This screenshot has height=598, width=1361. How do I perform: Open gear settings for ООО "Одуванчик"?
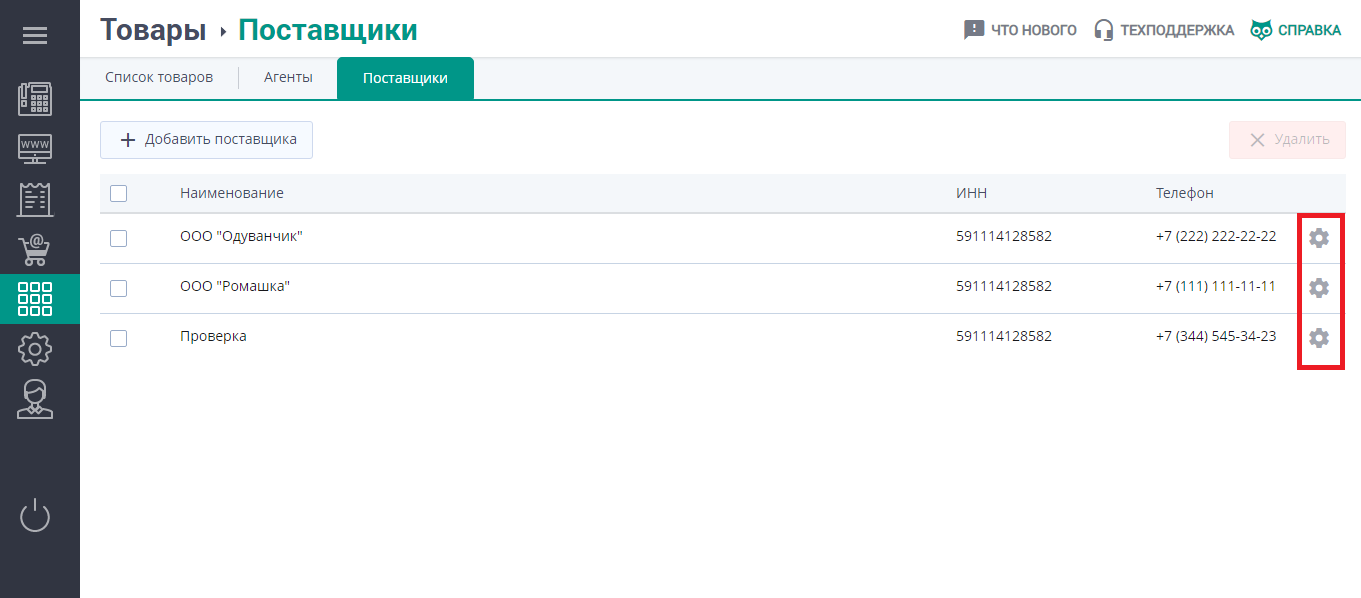click(x=1319, y=238)
